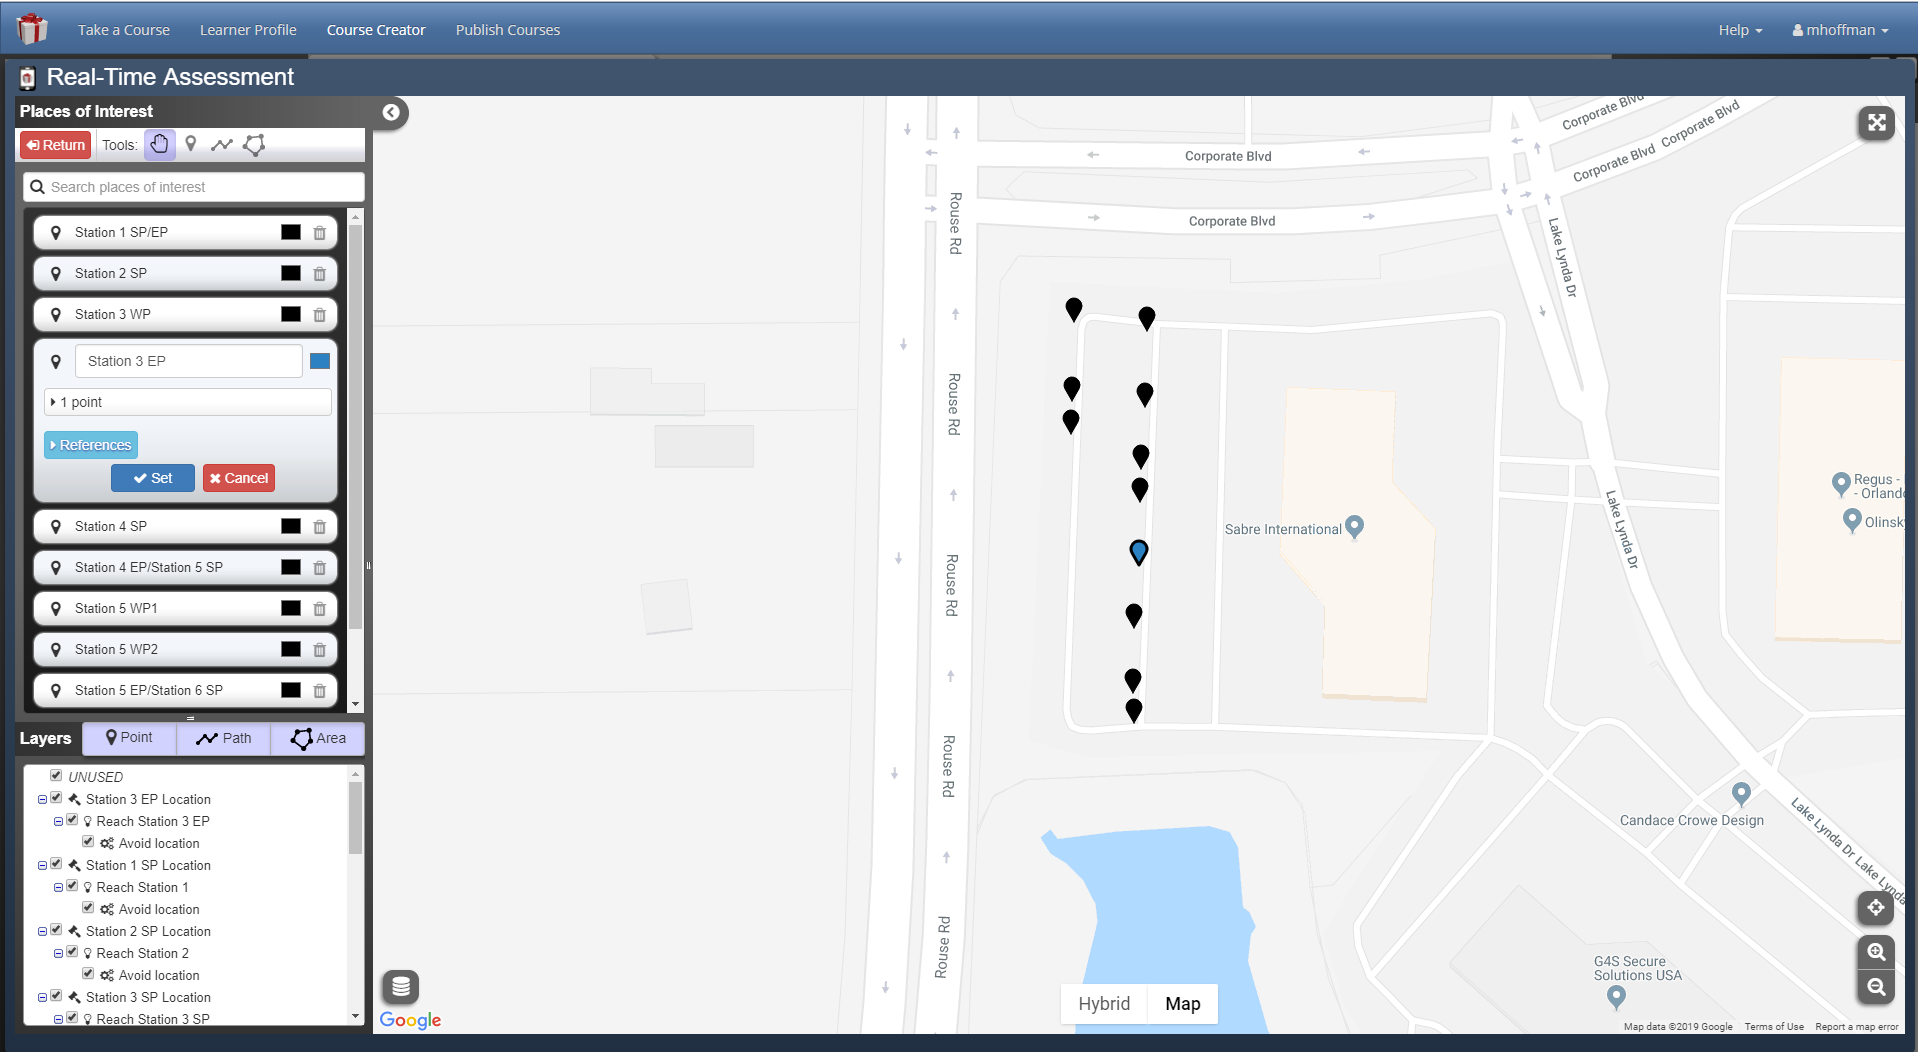Cancel editing Station 3 EP
Screen dimensions: 1918x1052
[239, 478]
